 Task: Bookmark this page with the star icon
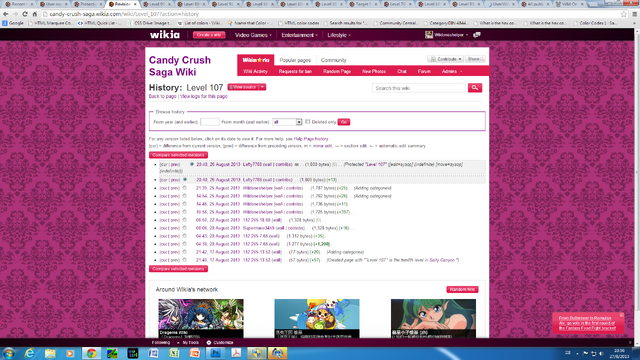(624, 14)
